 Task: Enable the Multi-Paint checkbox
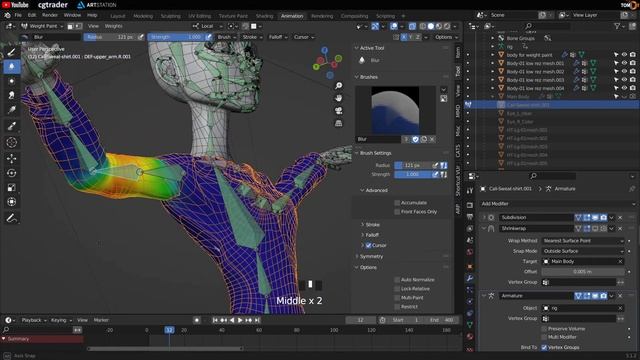(397, 298)
